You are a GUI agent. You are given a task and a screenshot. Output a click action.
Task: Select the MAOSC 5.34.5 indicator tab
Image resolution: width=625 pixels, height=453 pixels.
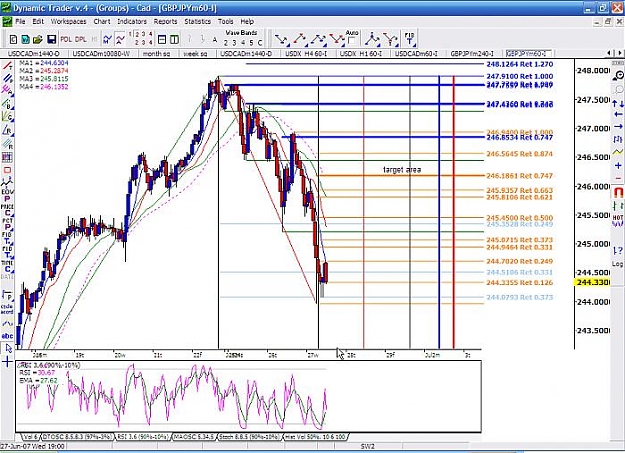194,437
